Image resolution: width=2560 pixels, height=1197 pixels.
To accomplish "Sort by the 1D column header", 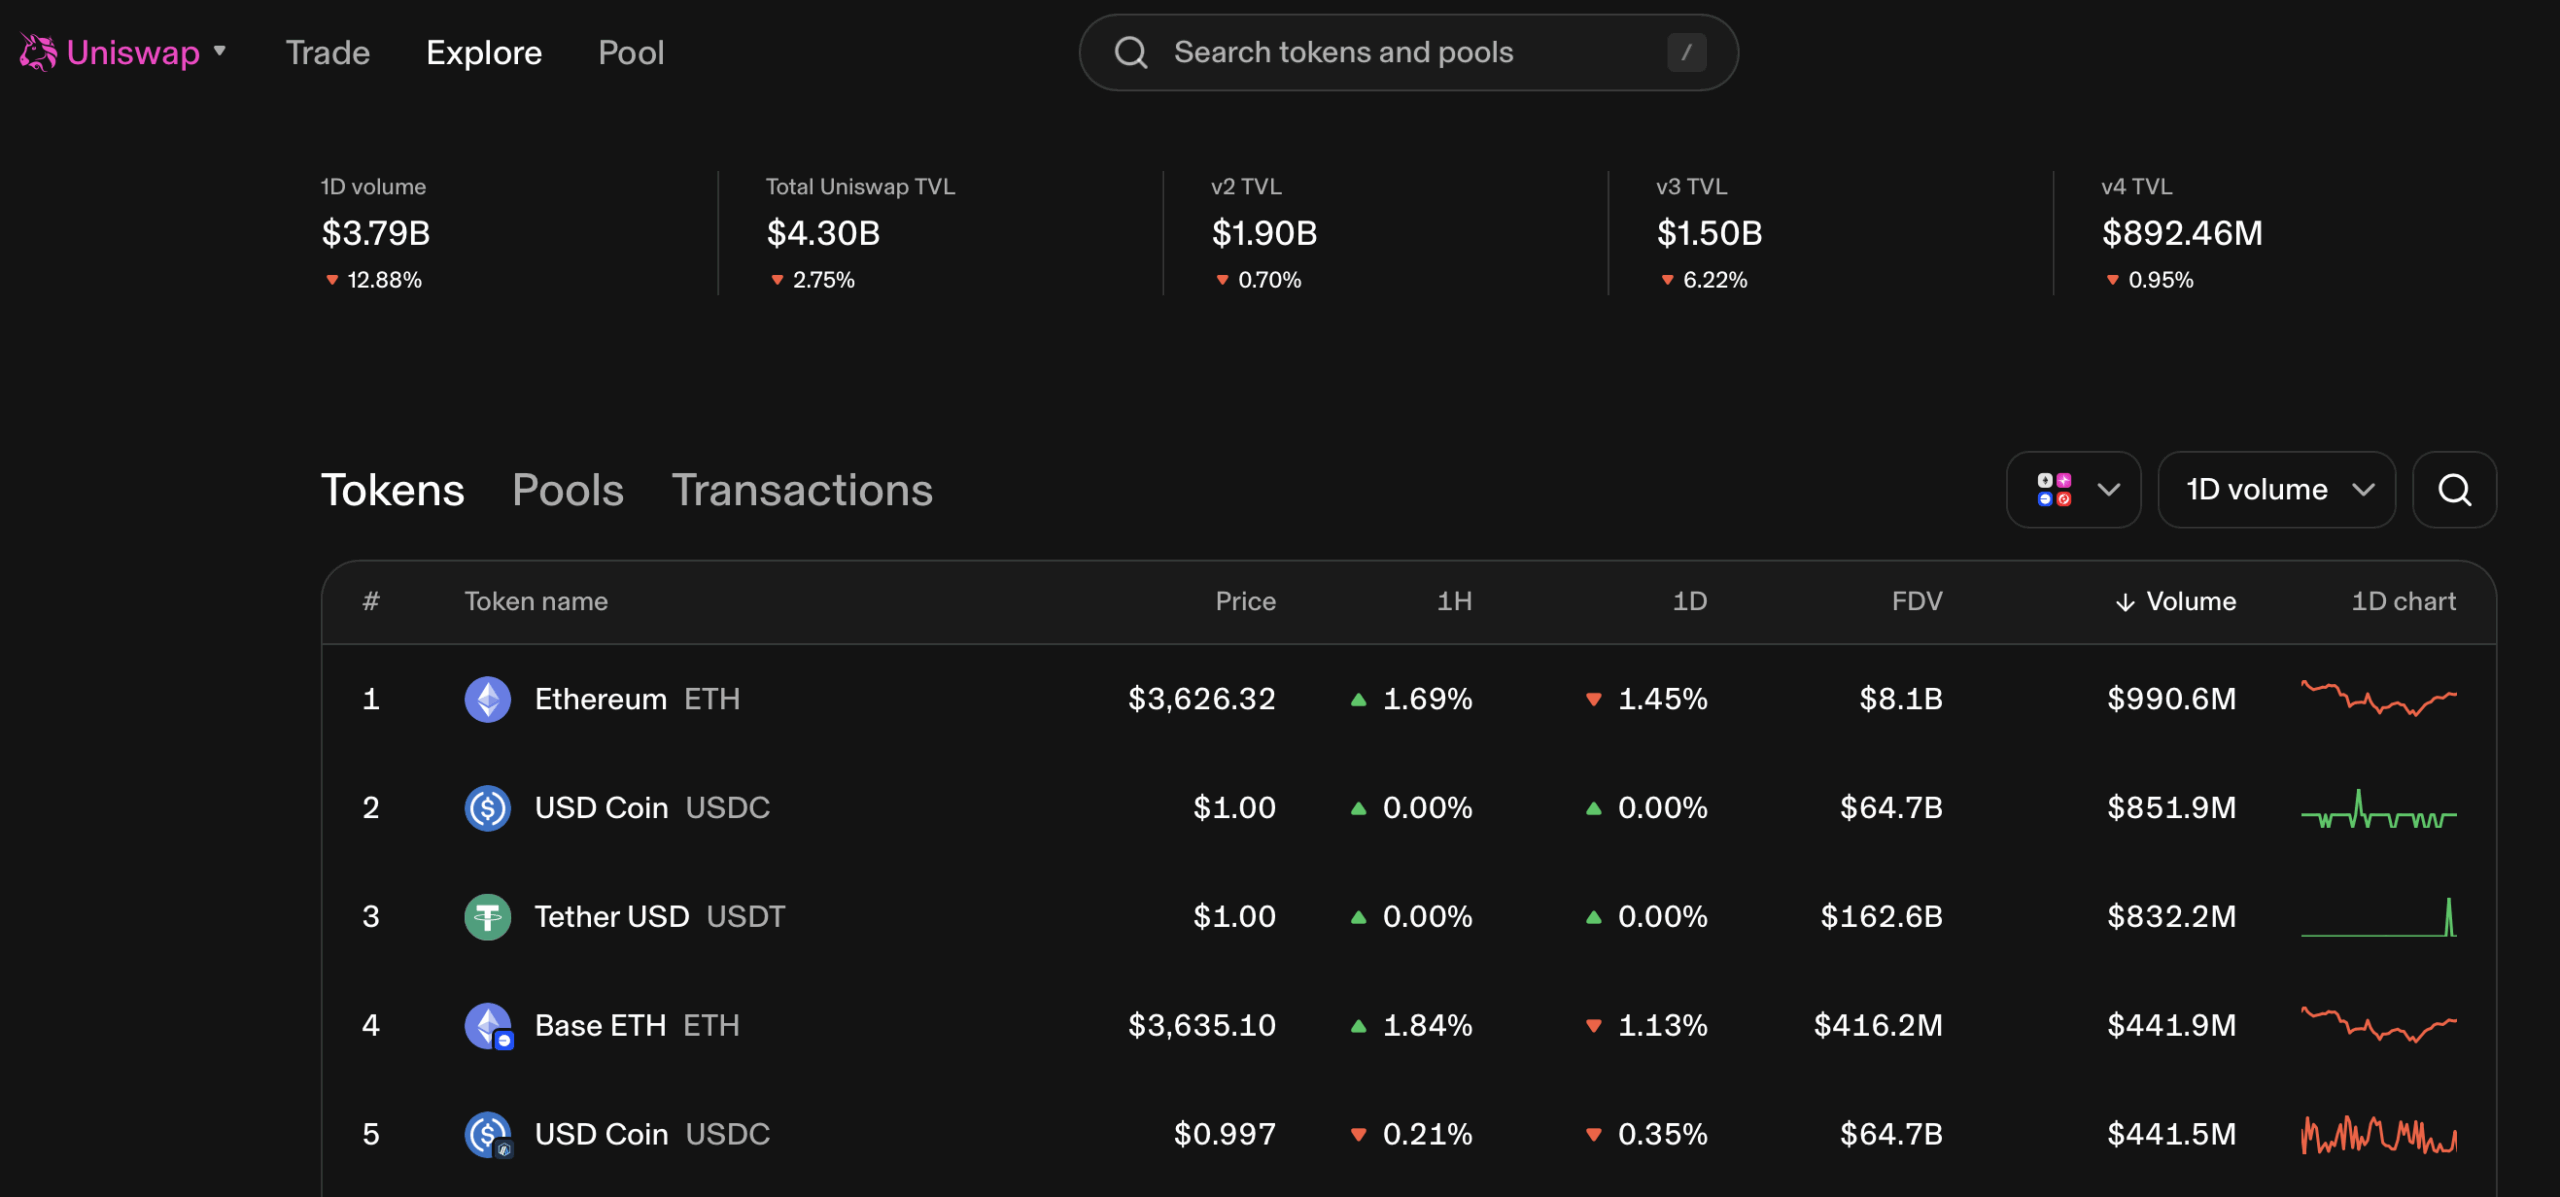I will 1690,601.
